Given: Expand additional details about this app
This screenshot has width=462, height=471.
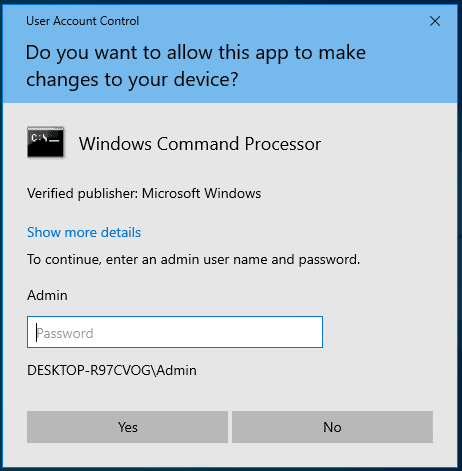Looking at the screenshot, I should pyautogui.click(x=84, y=232).
